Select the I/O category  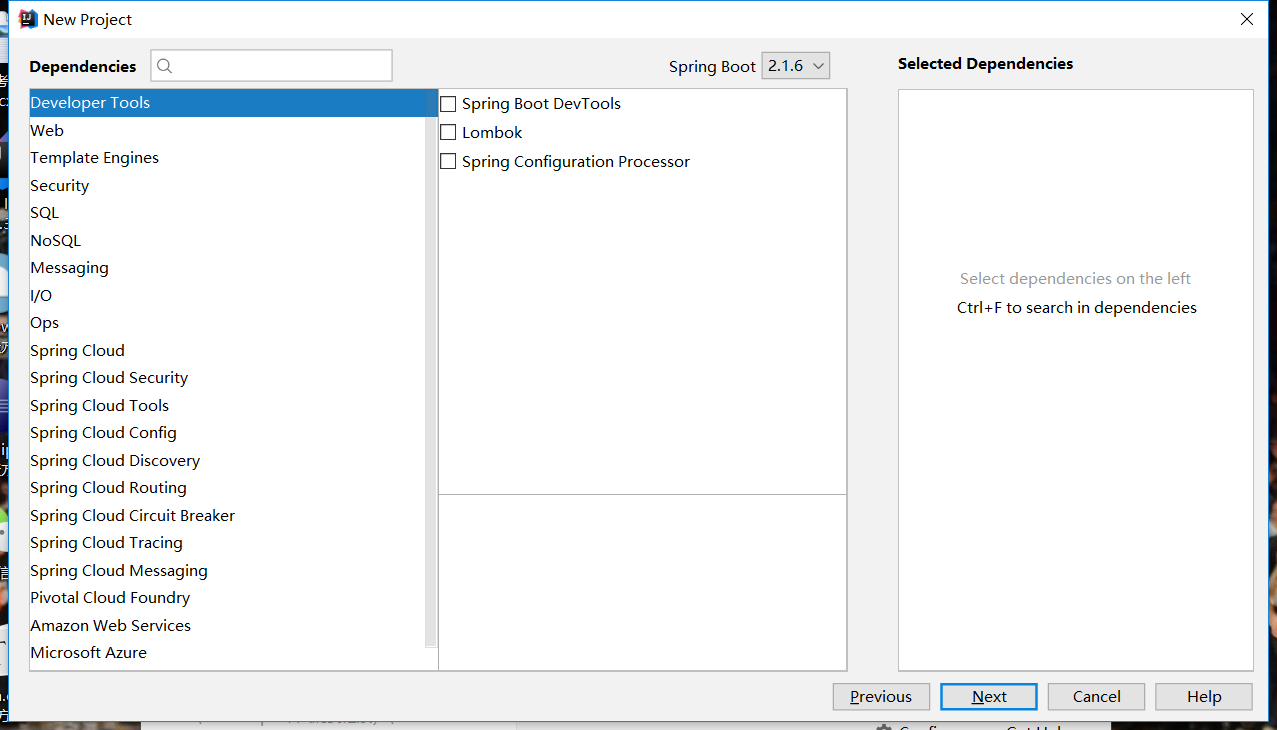(x=228, y=295)
